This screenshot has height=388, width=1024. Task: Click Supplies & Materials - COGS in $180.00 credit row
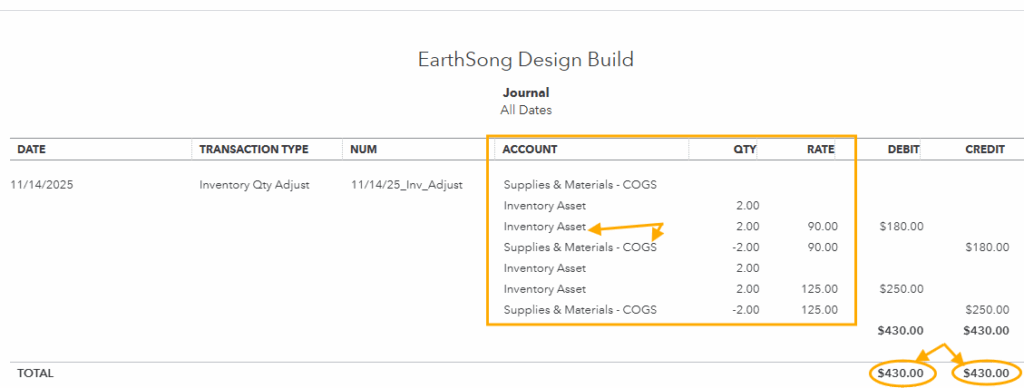tap(580, 248)
